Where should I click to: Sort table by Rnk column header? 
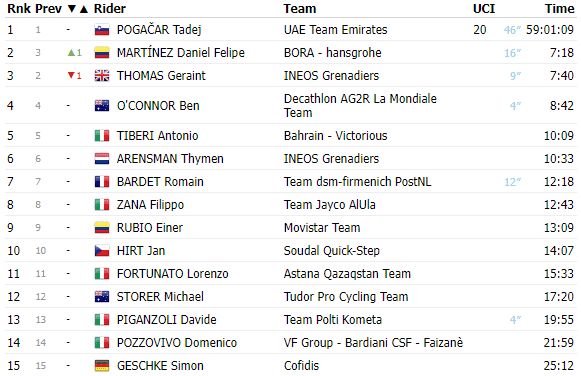pyautogui.click(x=19, y=9)
